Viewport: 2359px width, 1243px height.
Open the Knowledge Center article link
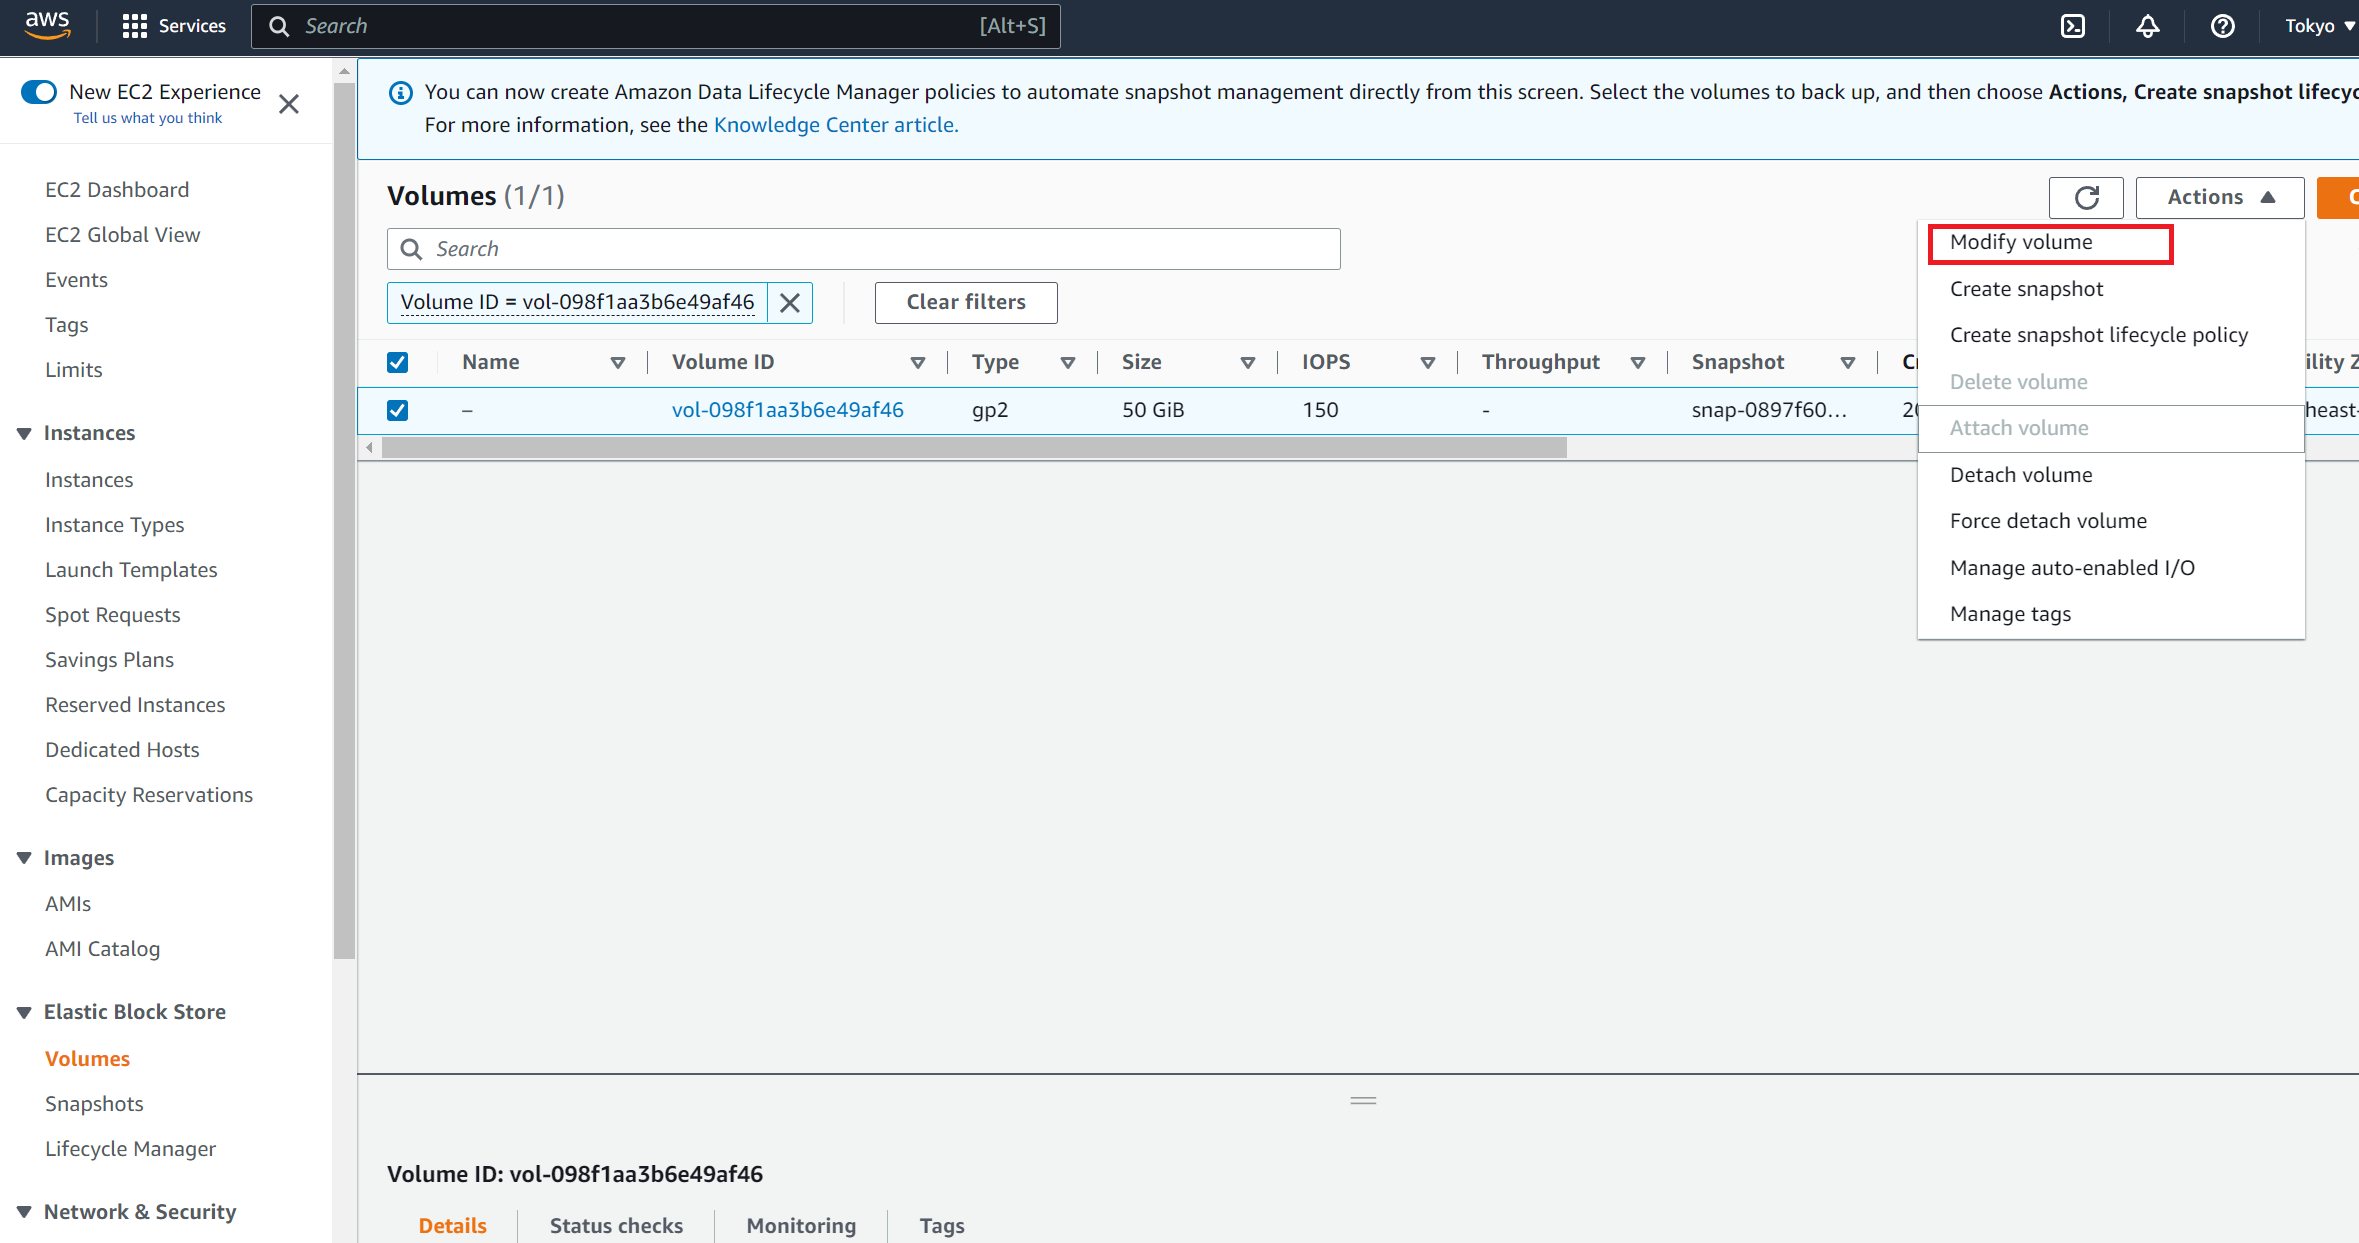[x=835, y=124]
